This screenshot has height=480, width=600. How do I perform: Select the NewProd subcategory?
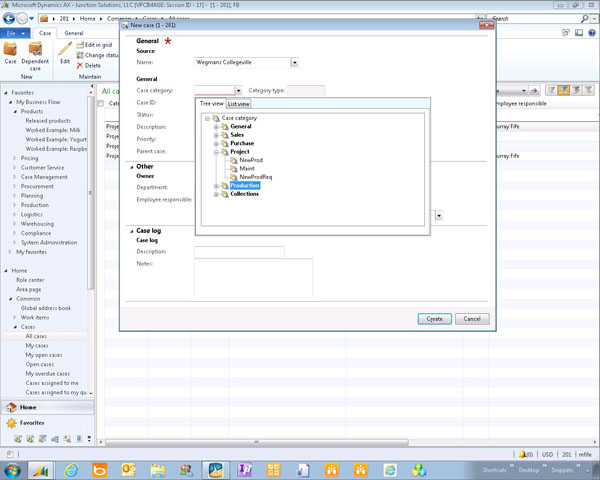pyautogui.click(x=251, y=160)
